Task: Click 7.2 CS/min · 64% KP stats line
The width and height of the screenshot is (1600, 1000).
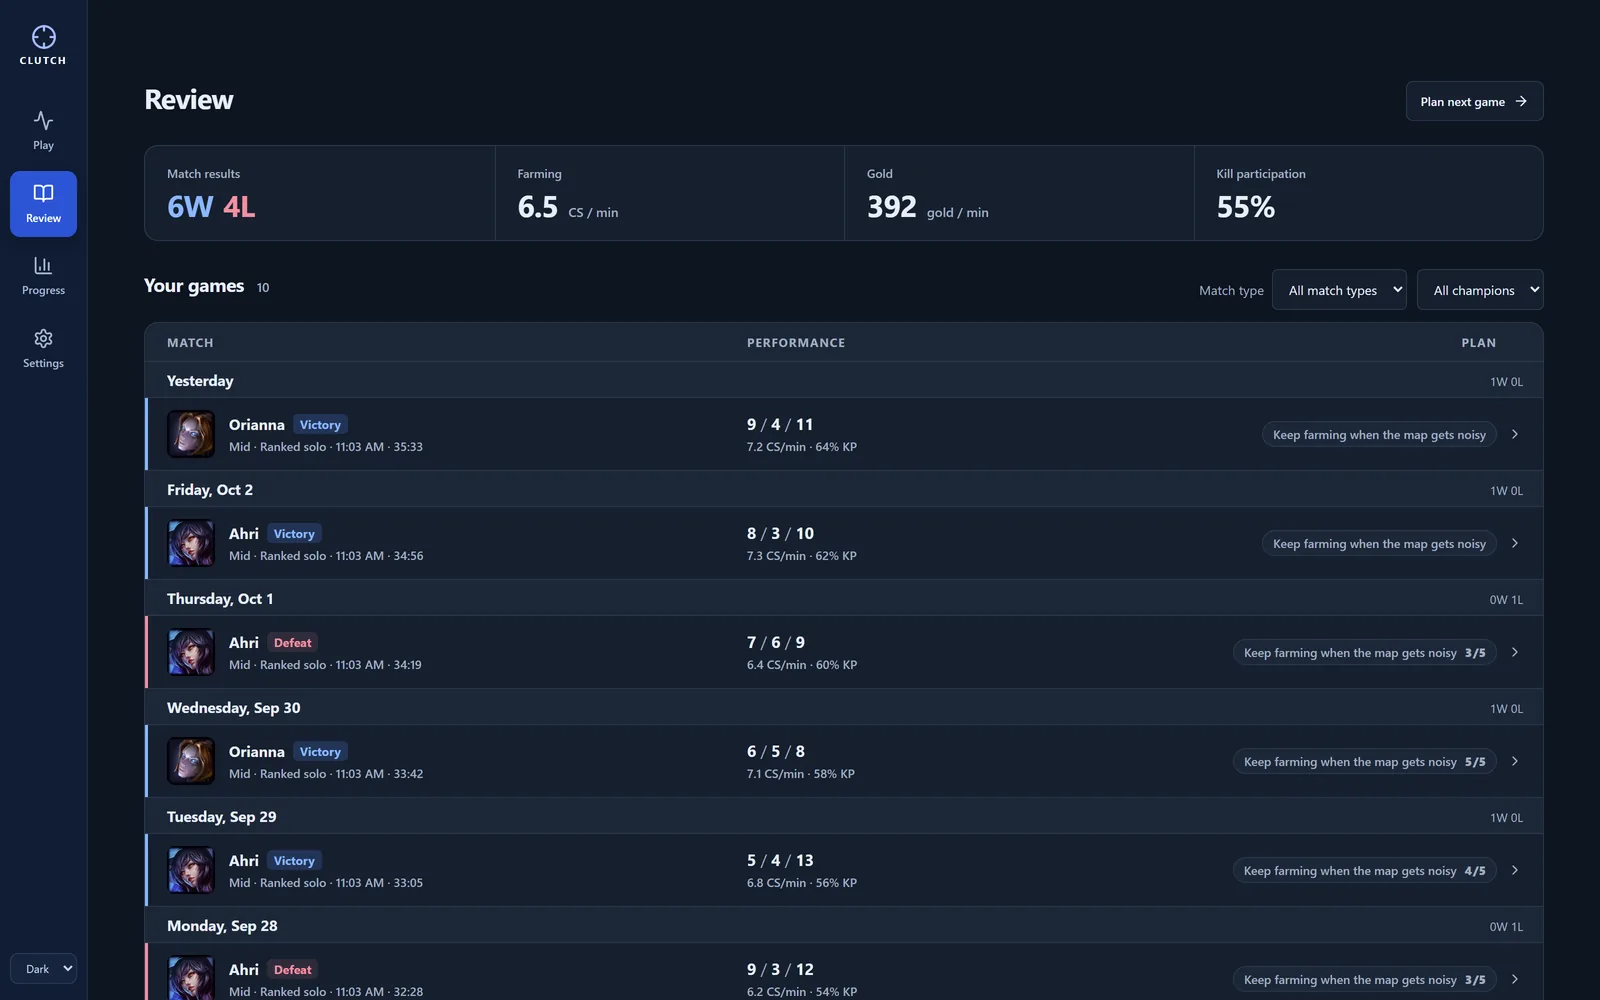Action: pyautogui.click(x=802, y=447)
